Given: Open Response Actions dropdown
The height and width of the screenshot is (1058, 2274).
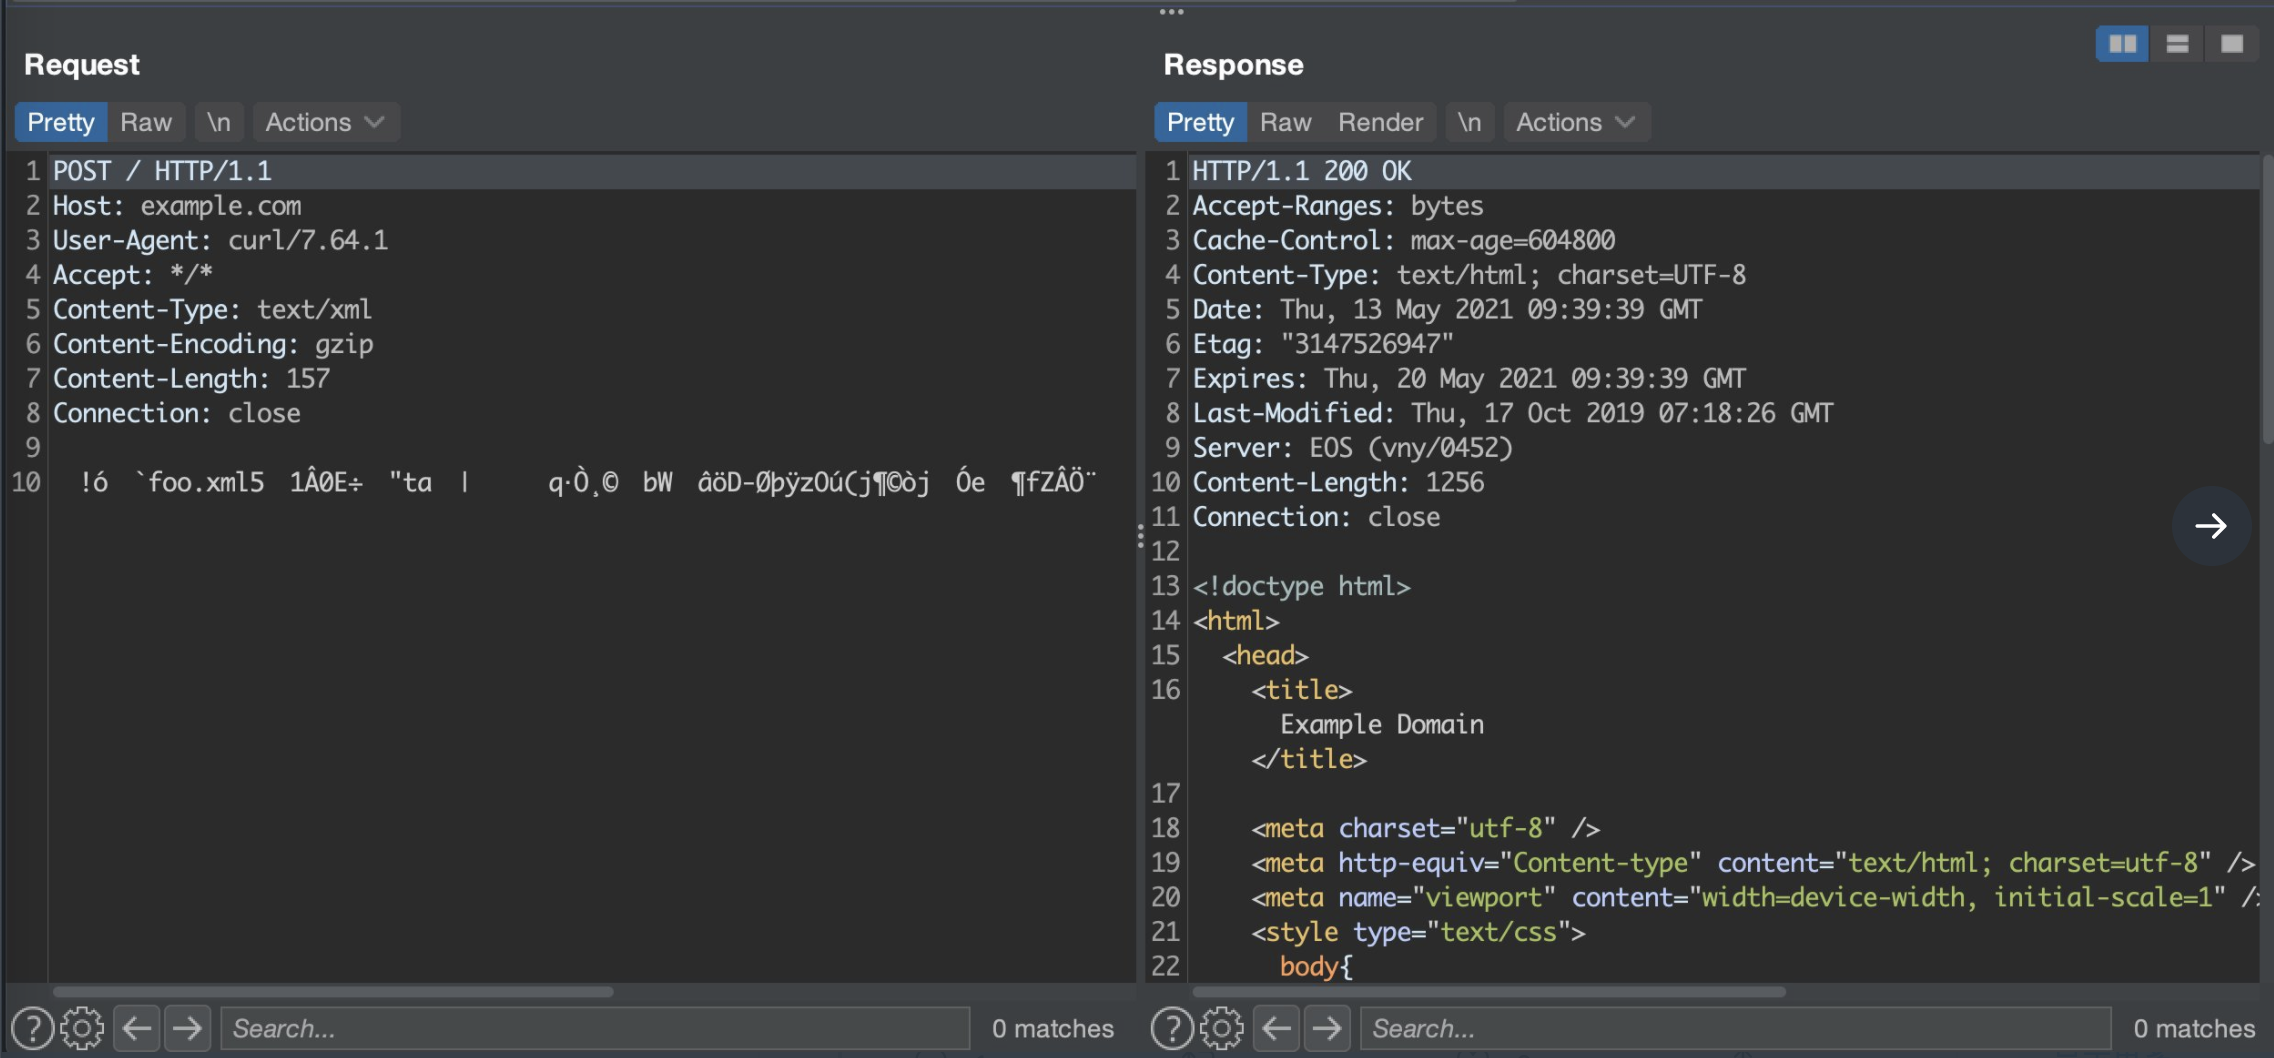Looking at the screenshot, I should [x=1577, y=122].
